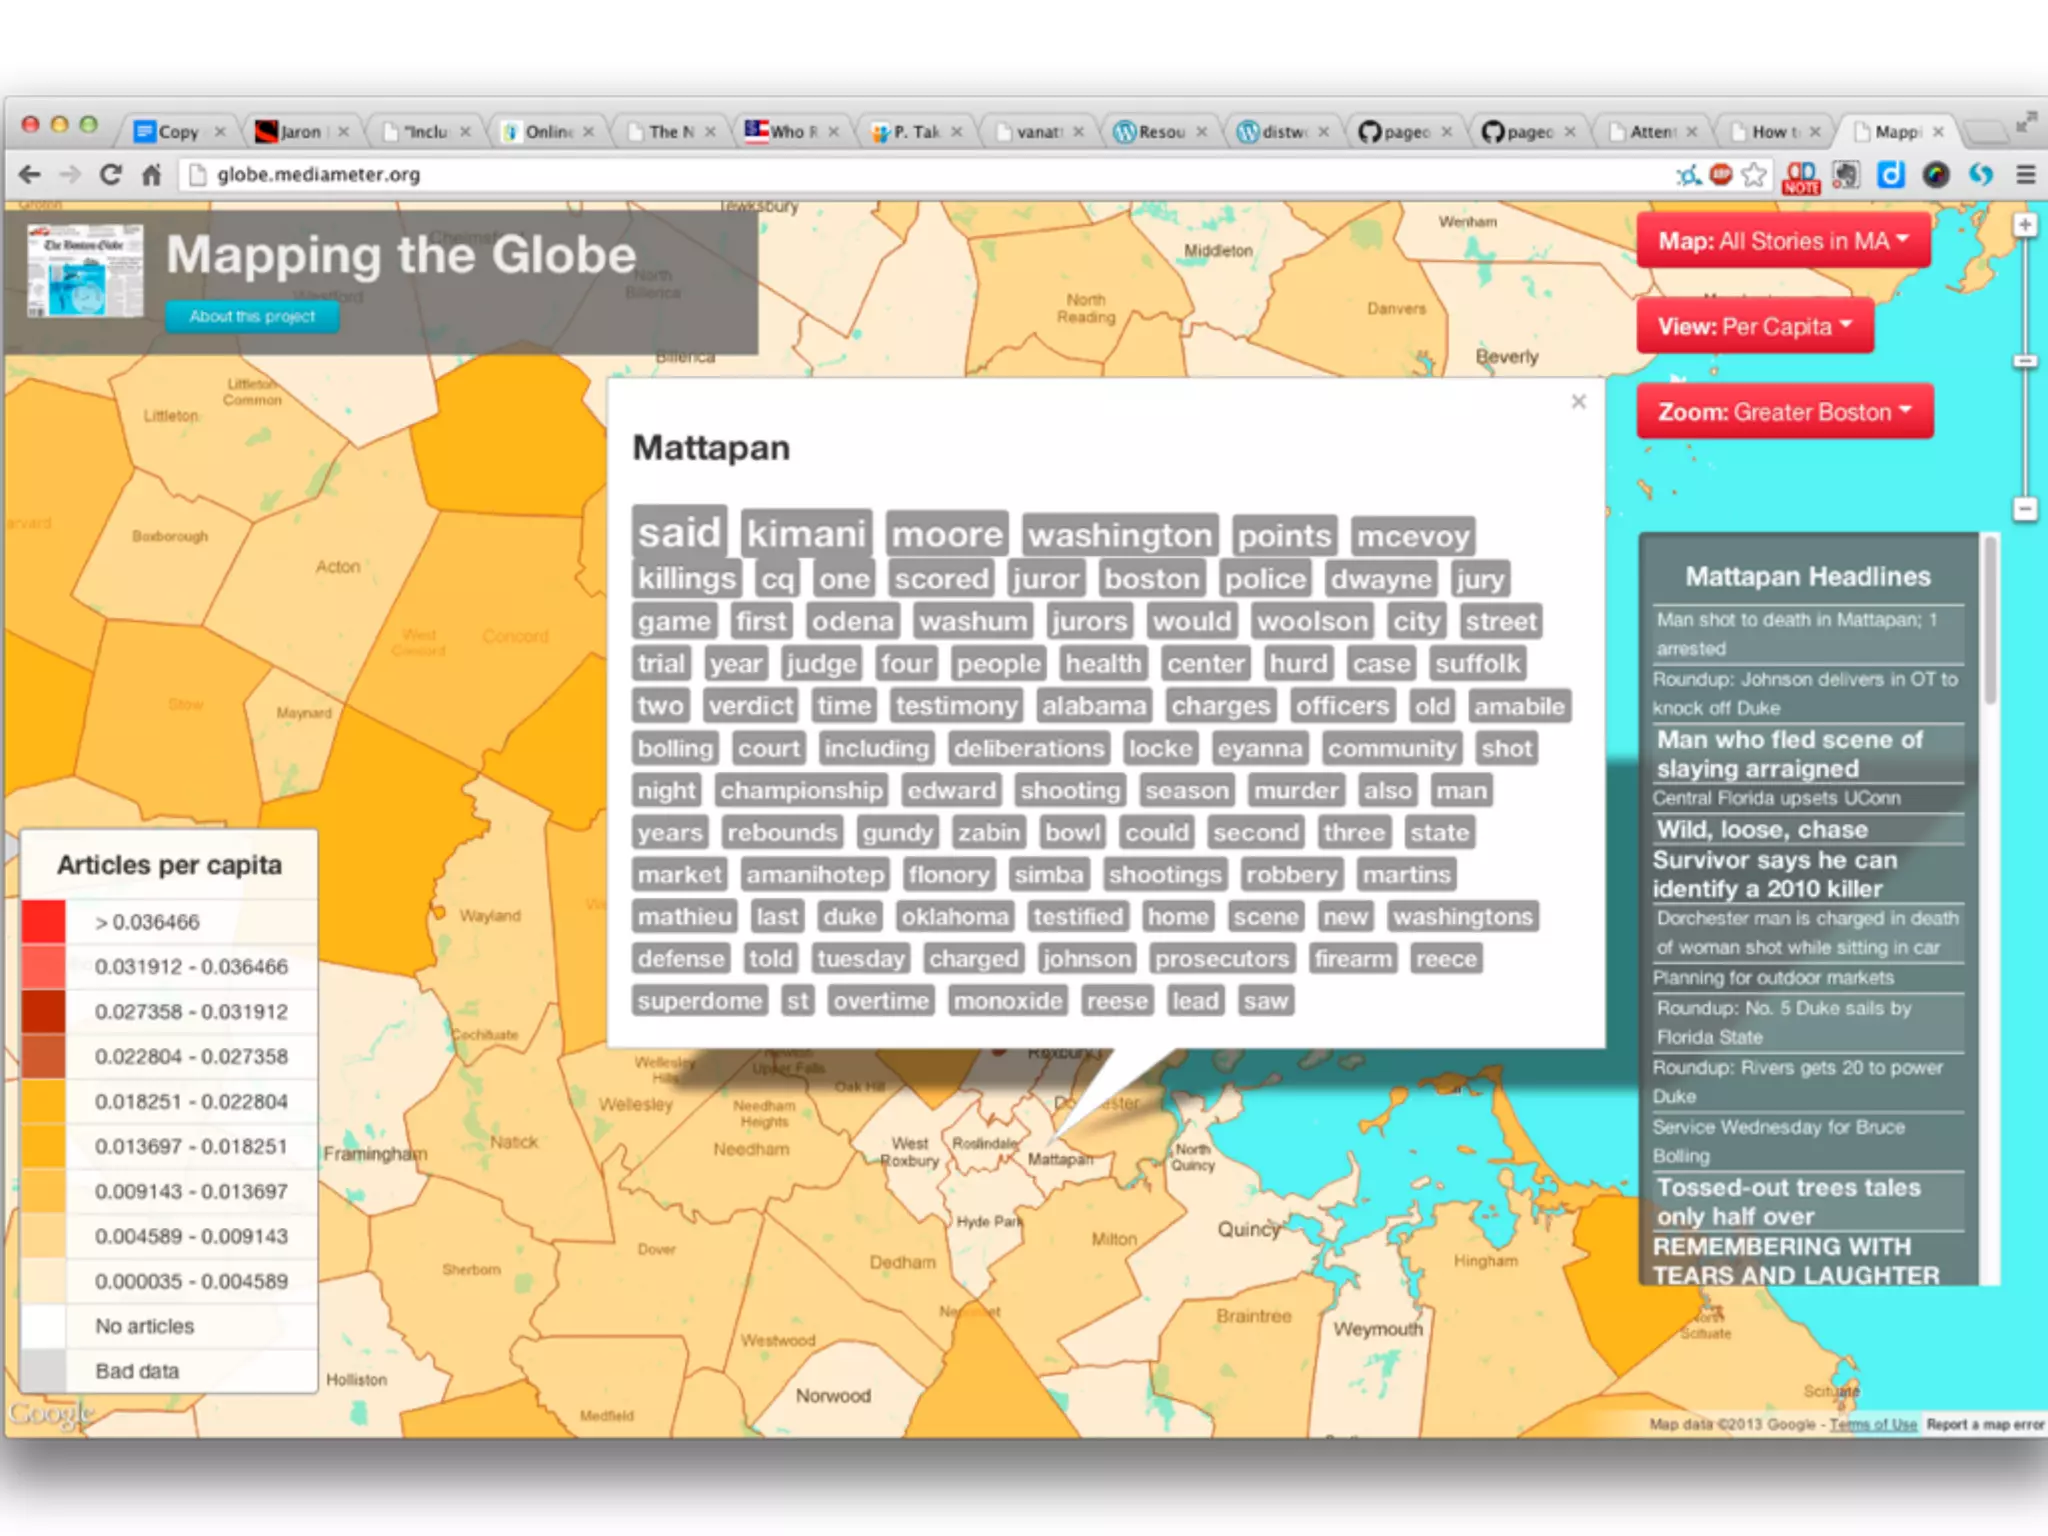This screenshot has width=2048, height=1536.
Task: Click the map zoom-in plus button
Action: [2025, 225]
